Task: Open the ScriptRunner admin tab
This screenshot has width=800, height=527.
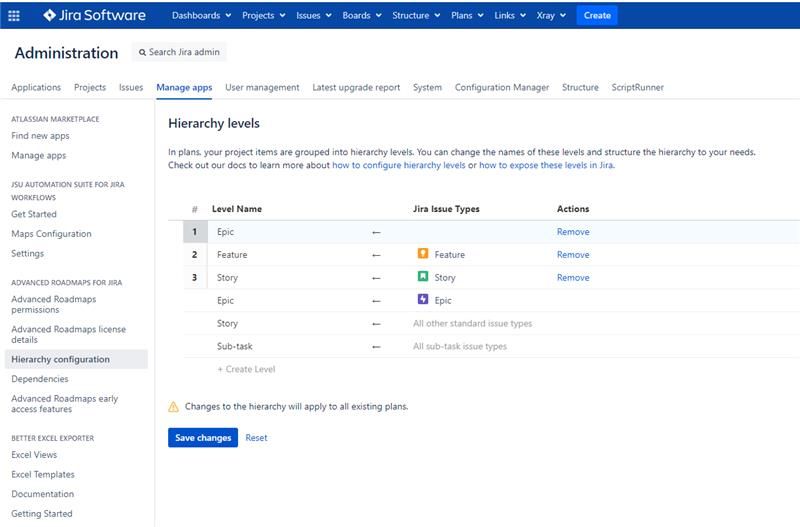Action: (x=637, y=87)
